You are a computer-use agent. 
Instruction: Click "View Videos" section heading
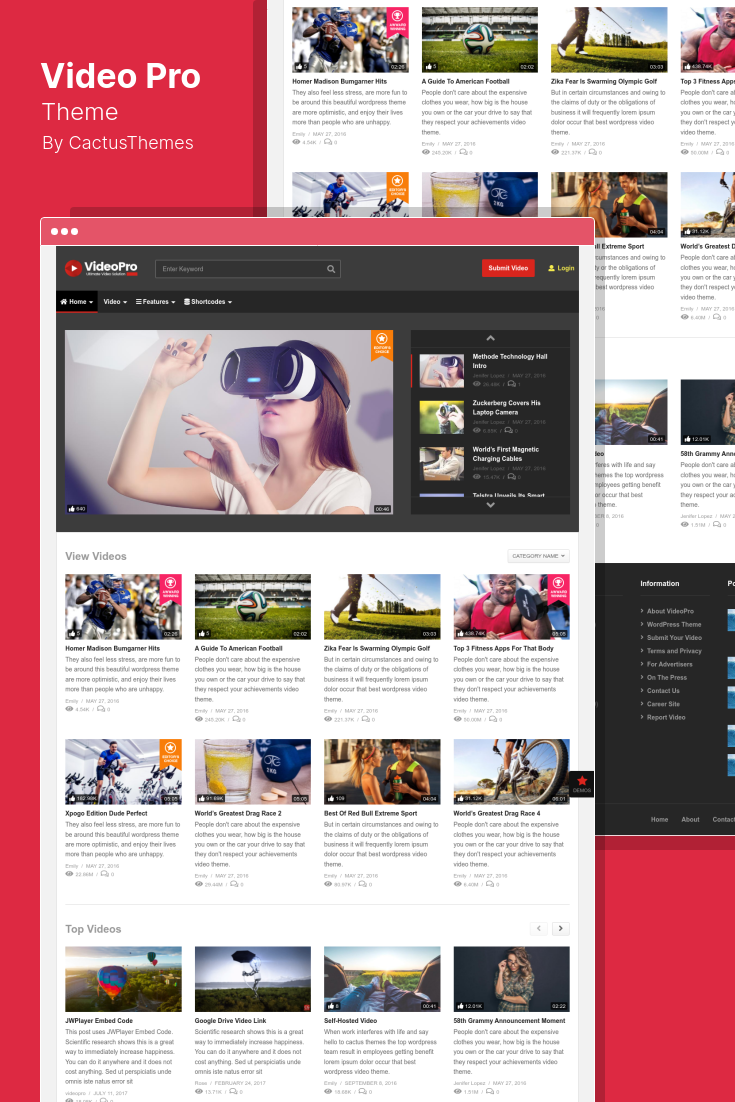(x=96, y=556)
